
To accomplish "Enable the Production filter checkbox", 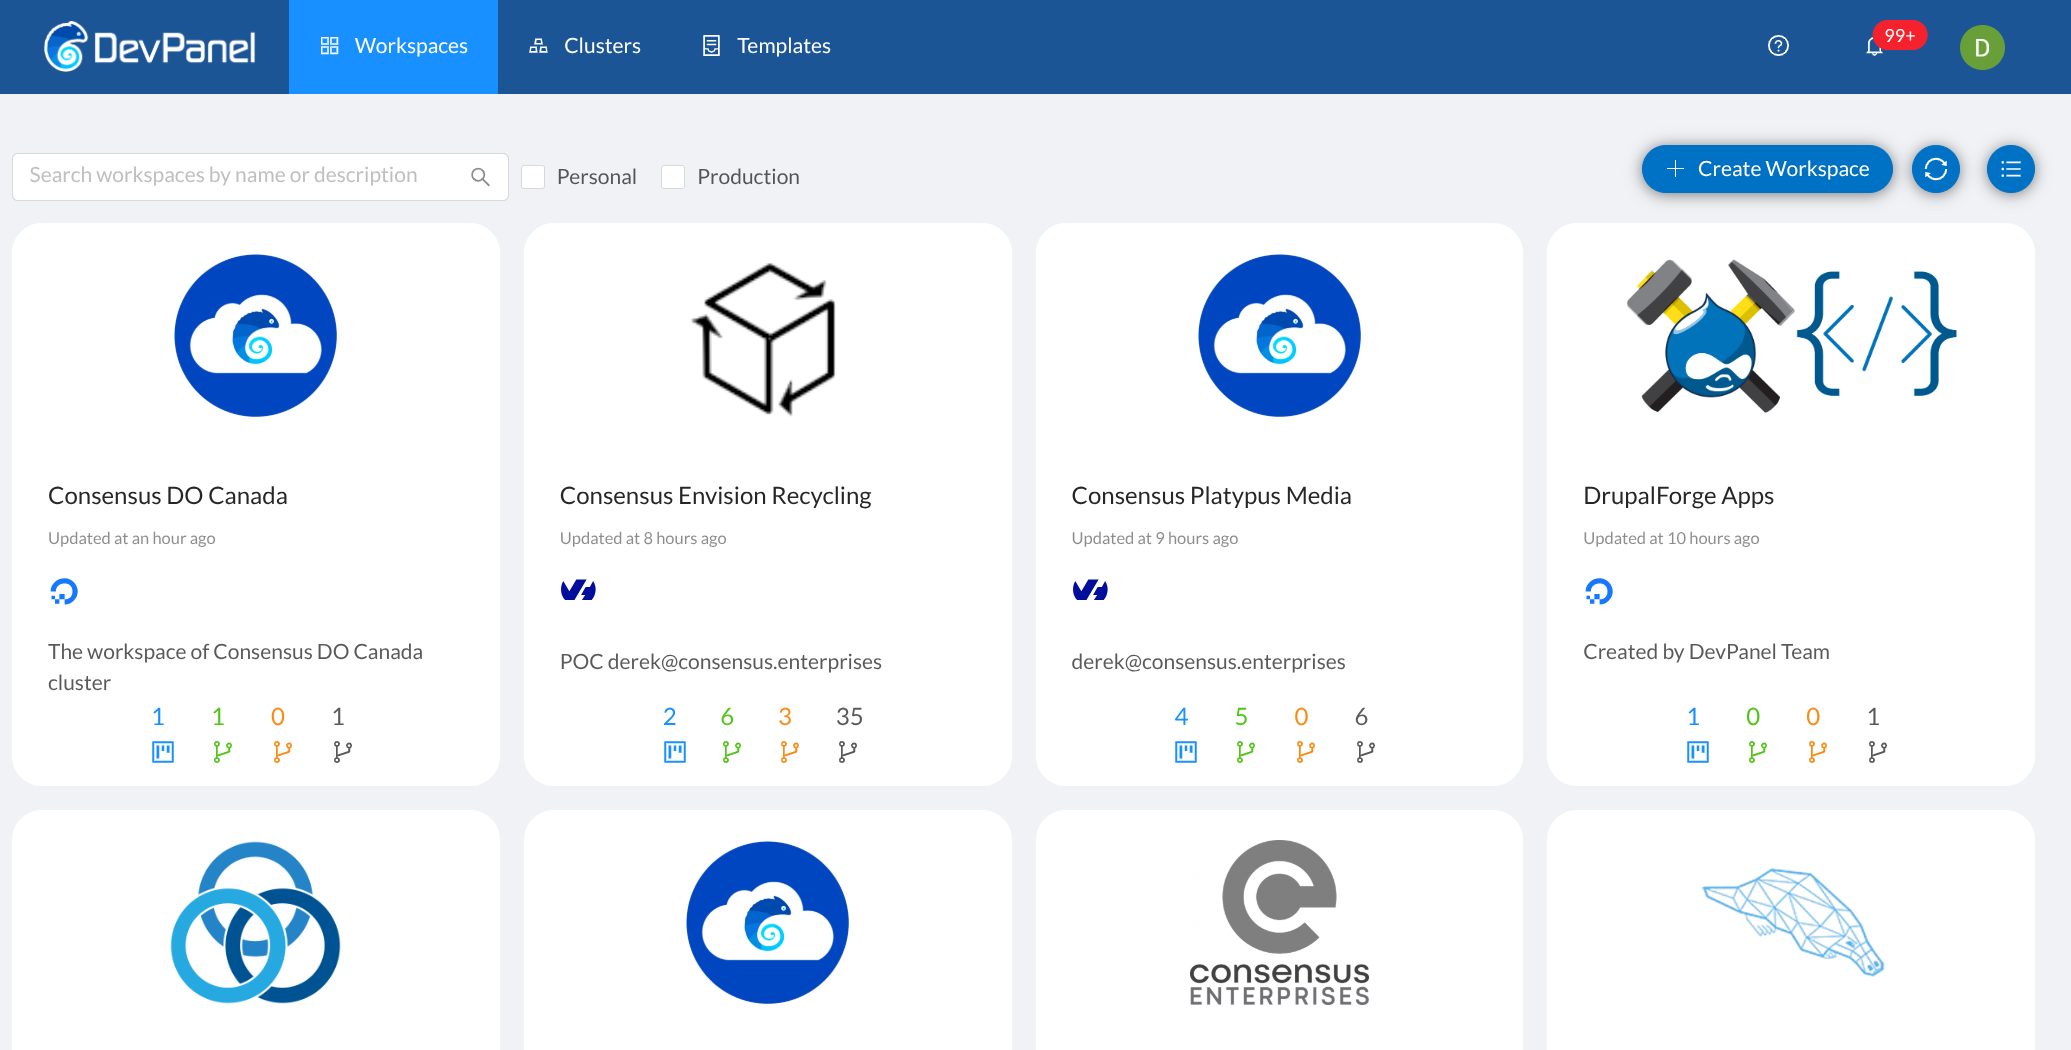I will [673, 177].
